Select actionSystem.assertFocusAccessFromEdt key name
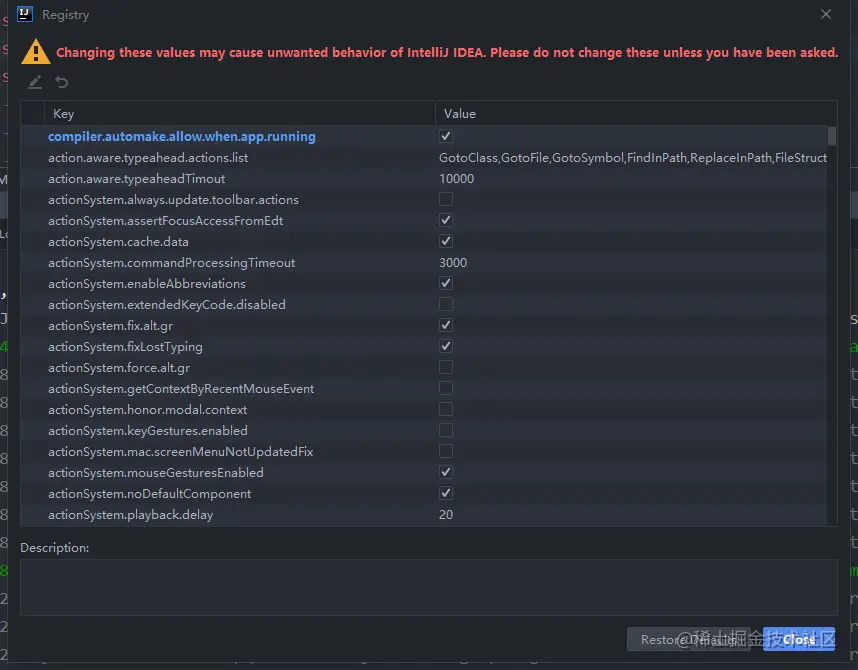Image resolution: width=858 pixels, height=670 pixels. point(165,220)
